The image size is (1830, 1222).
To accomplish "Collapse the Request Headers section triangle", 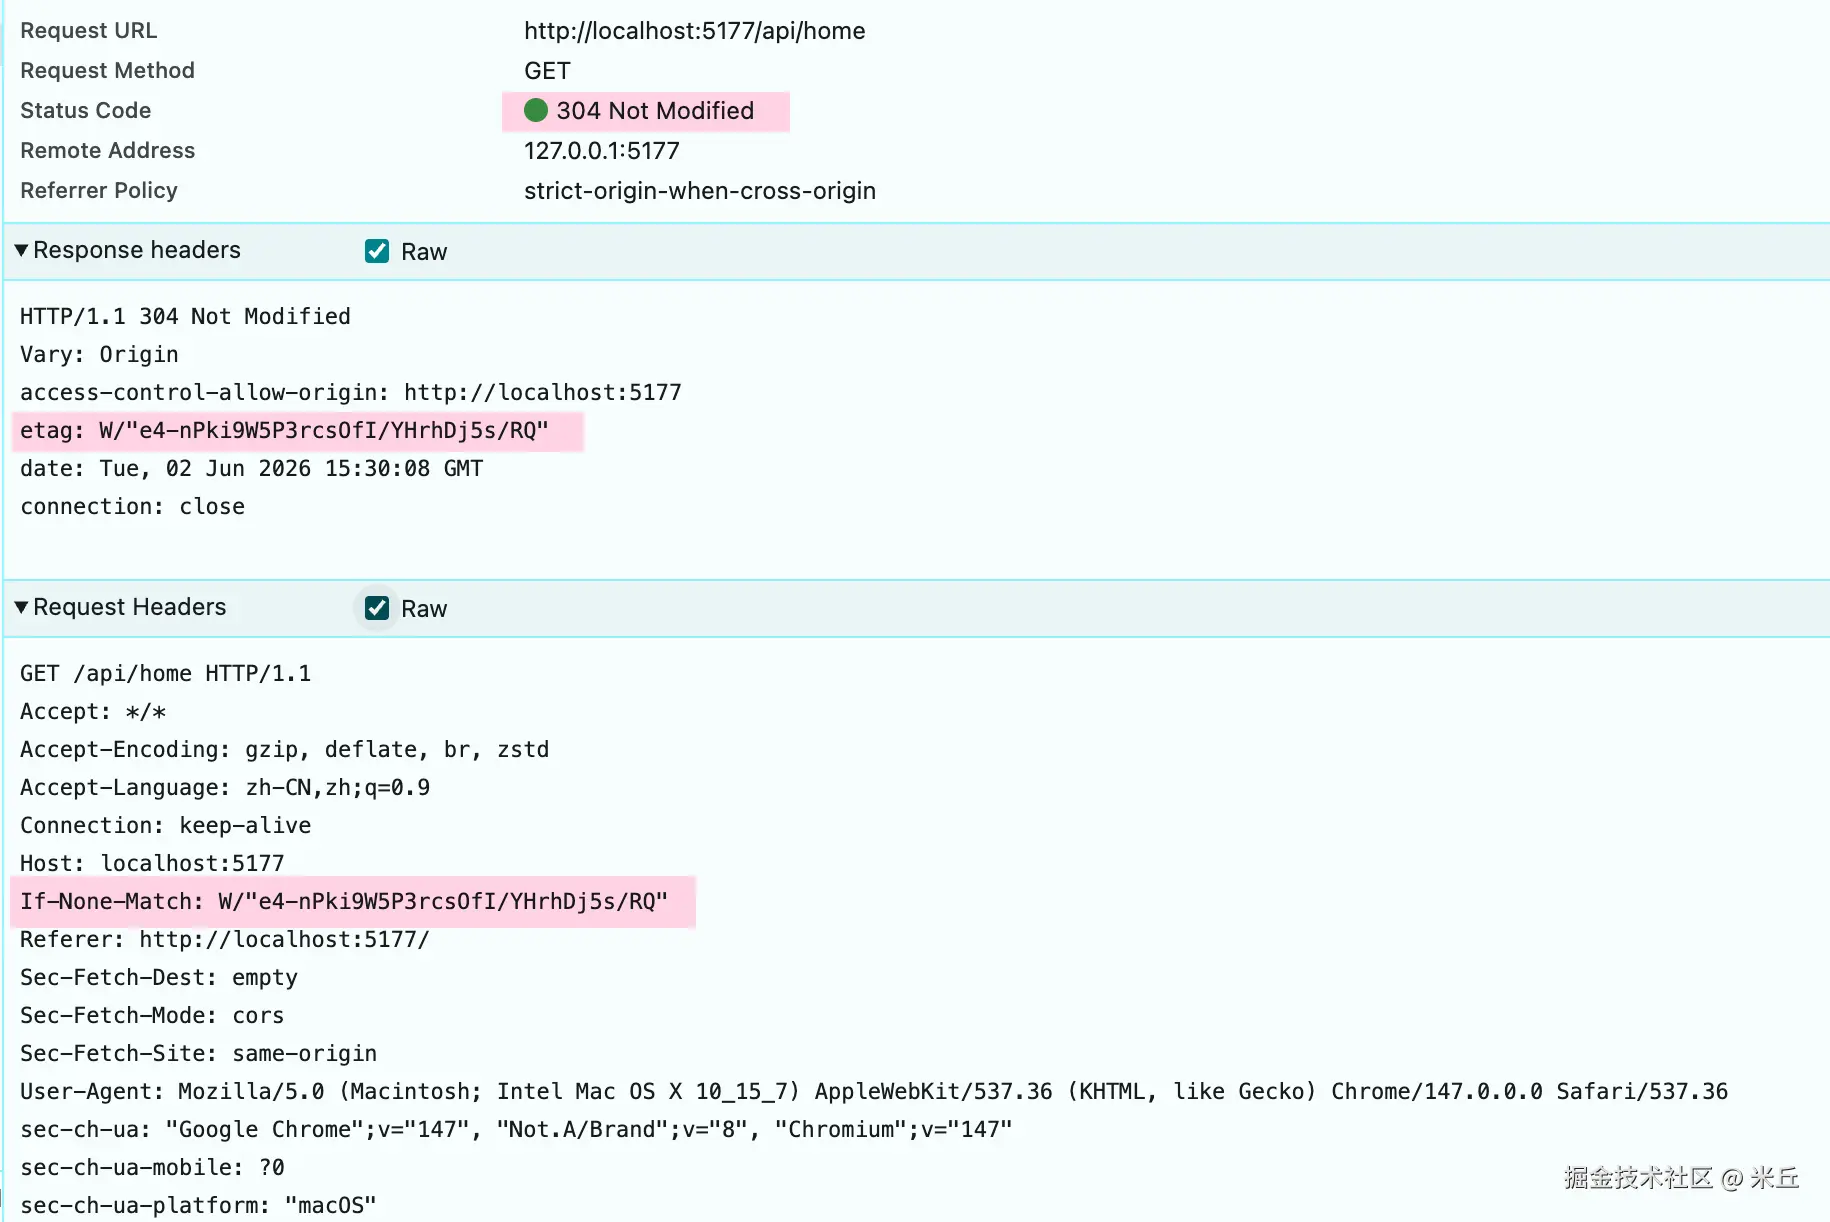I will click(x=21, y=607).
